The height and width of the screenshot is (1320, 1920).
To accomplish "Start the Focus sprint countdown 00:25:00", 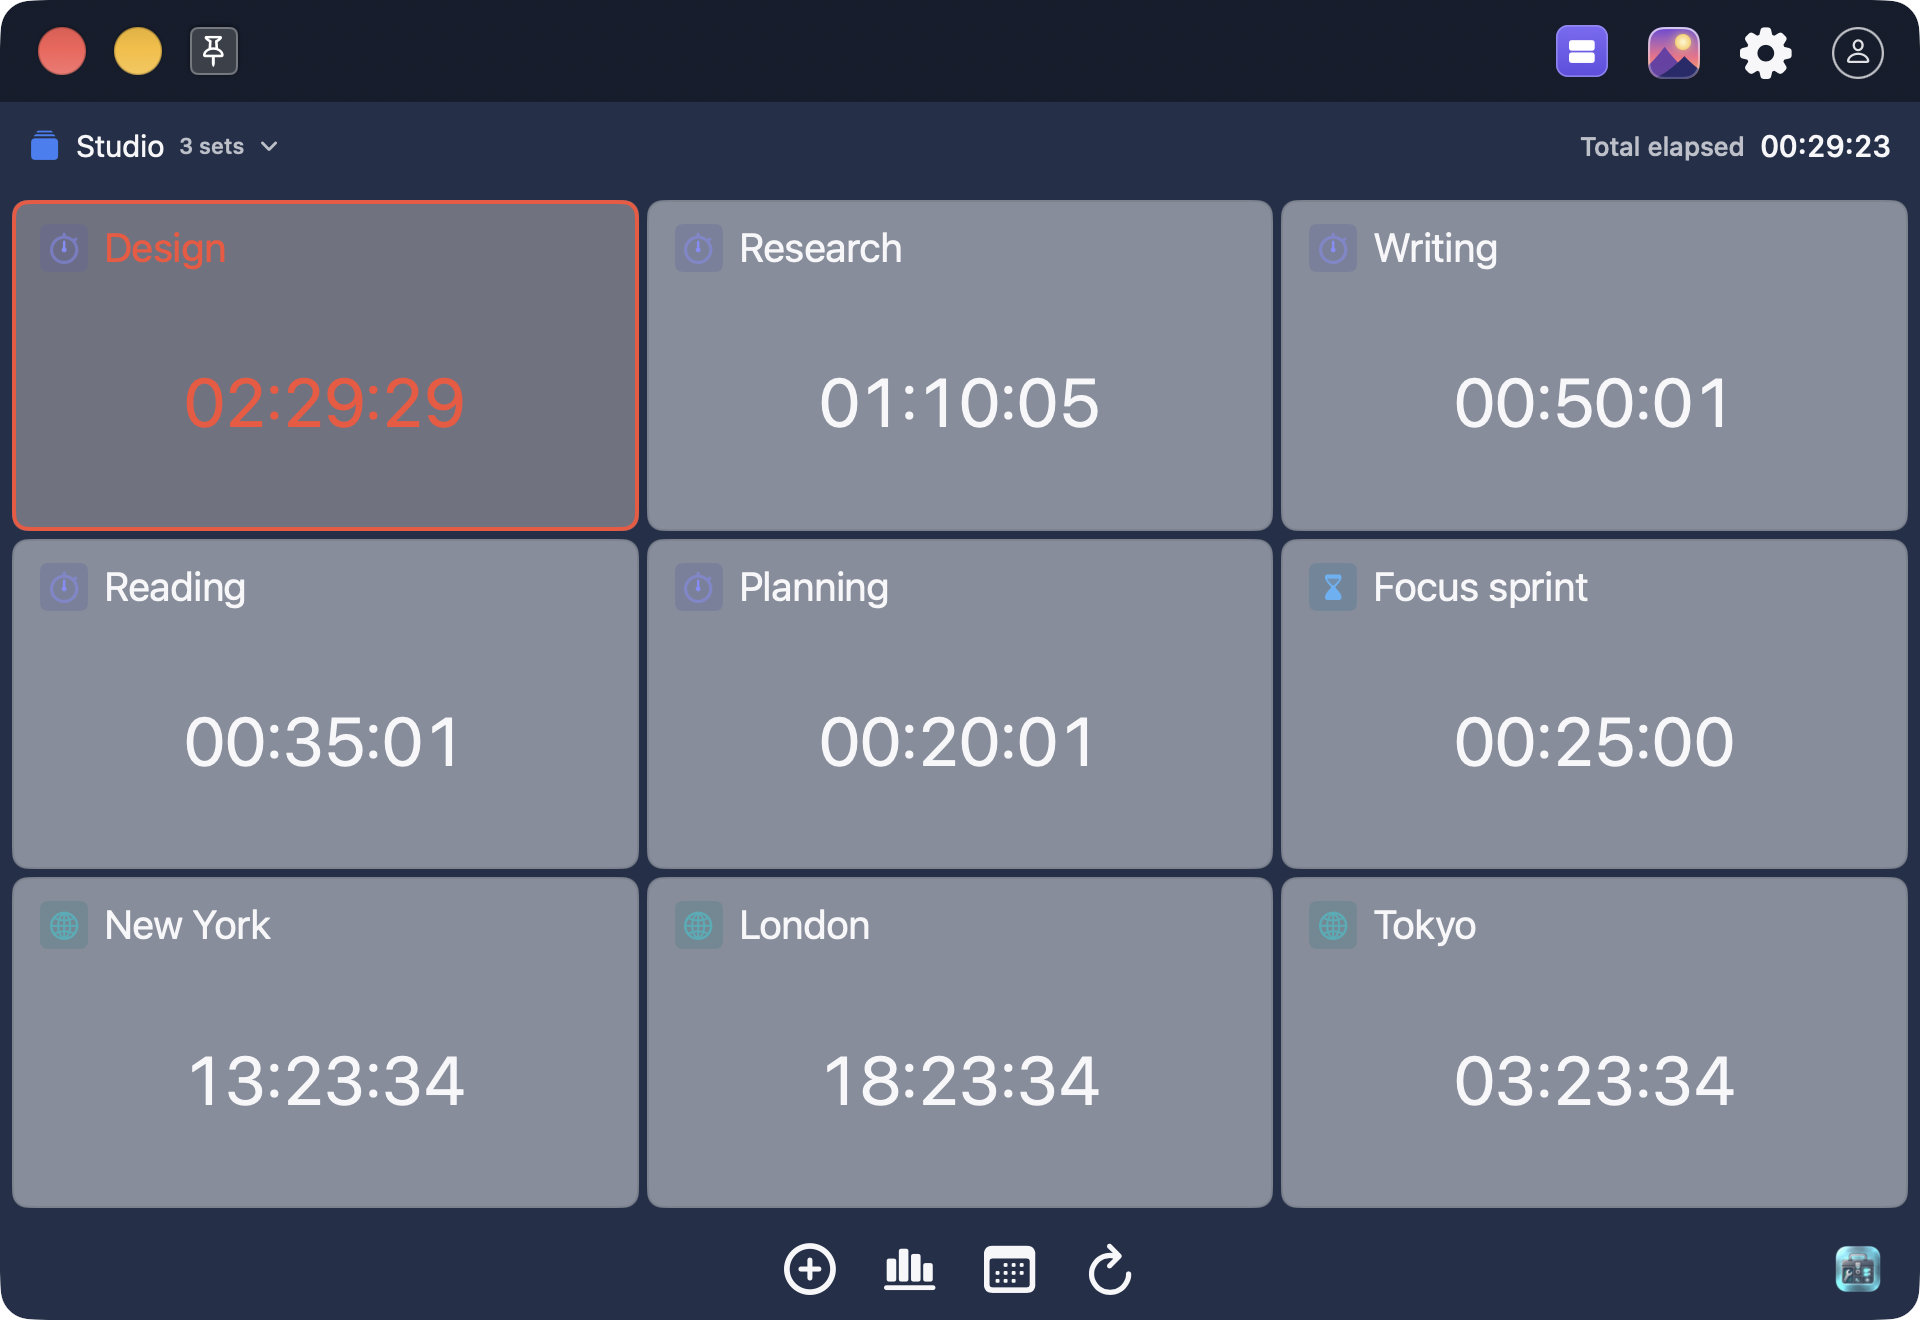I will (x=1593, y=742).
